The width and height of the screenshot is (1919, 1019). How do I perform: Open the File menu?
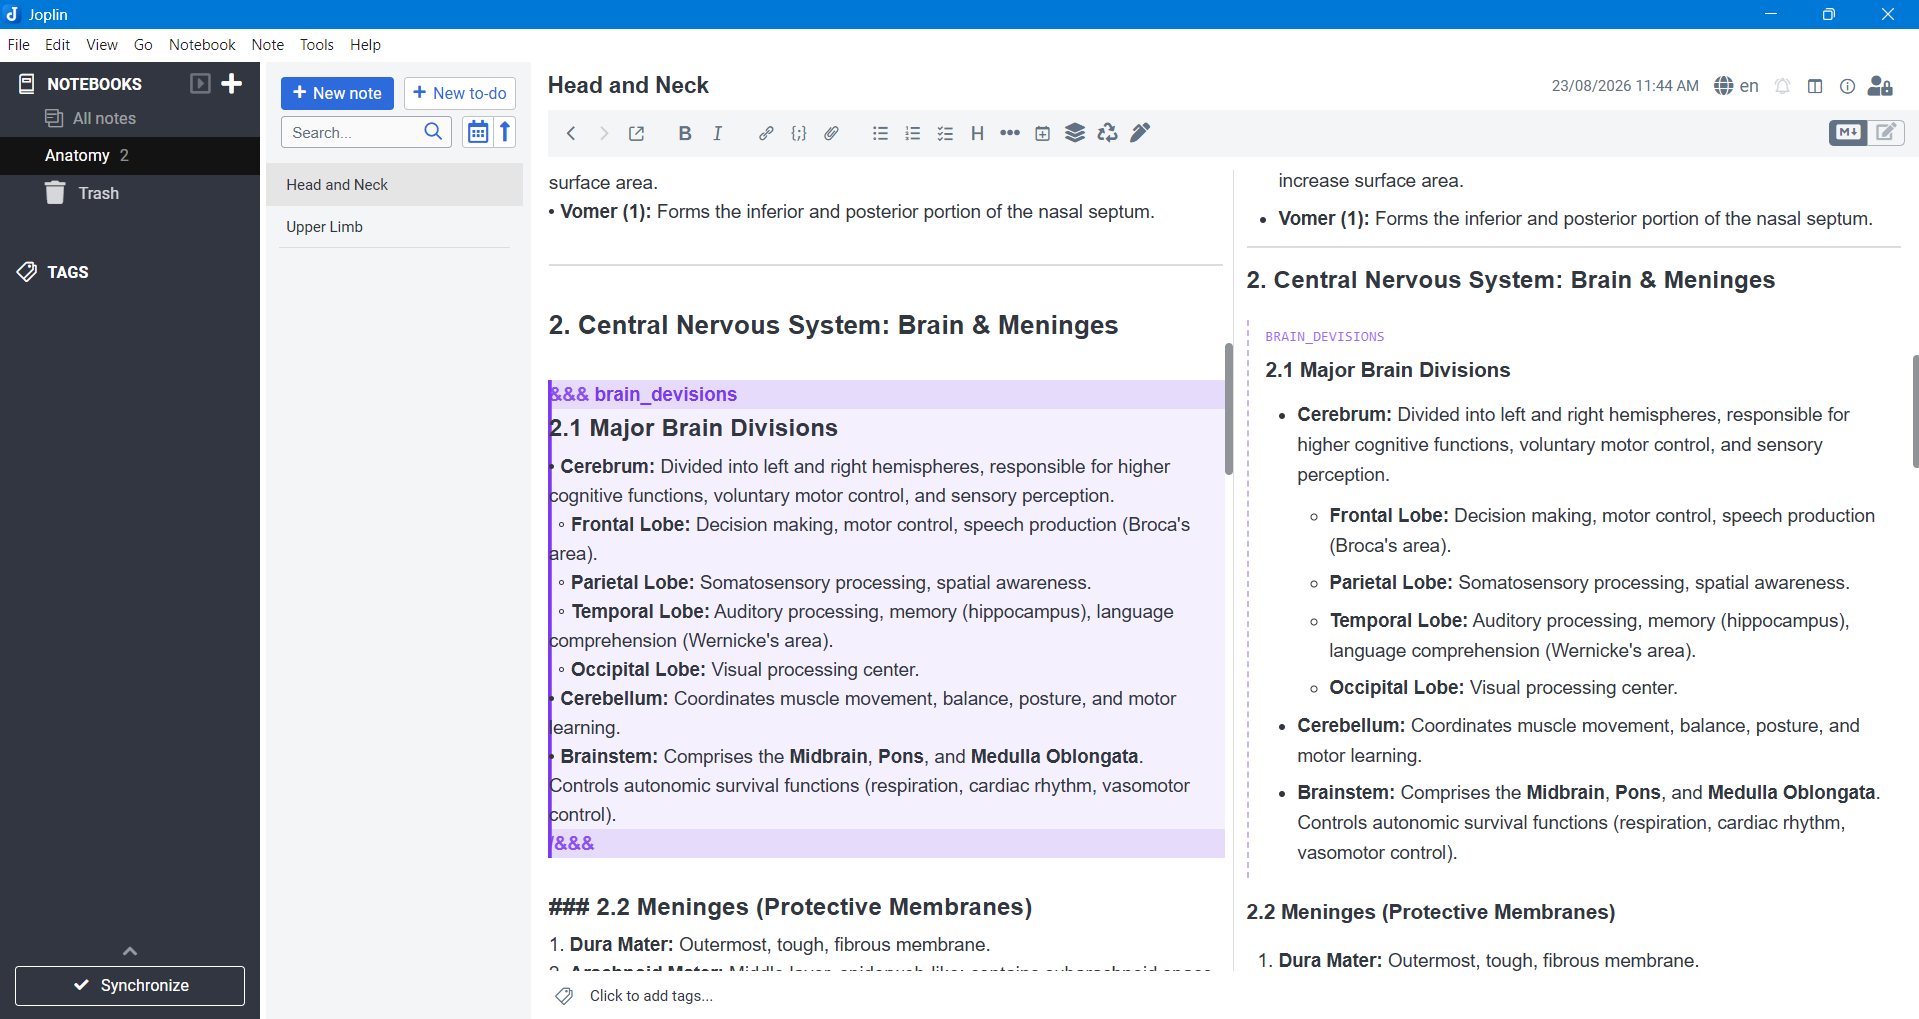coord(18,45)
